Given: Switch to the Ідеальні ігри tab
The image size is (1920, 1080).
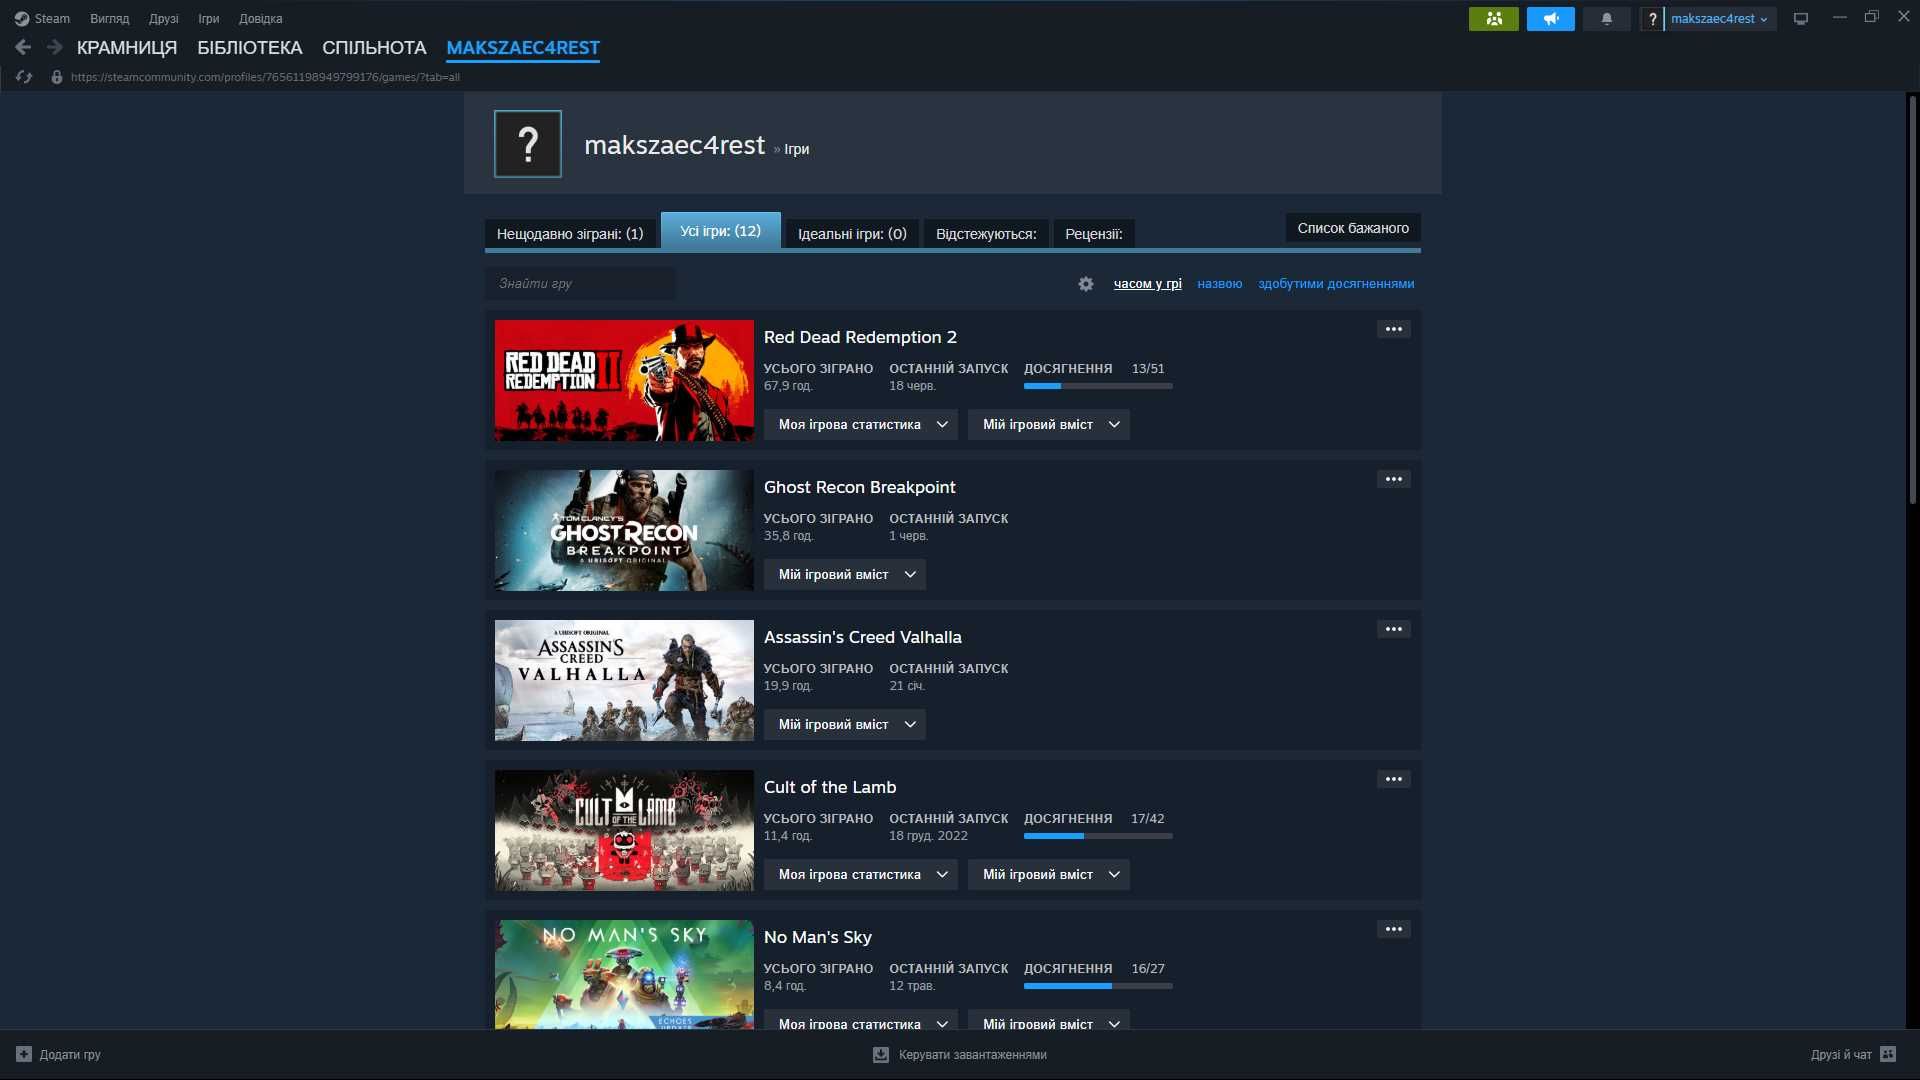Looking at the screenshot, I should click(852, 234).
